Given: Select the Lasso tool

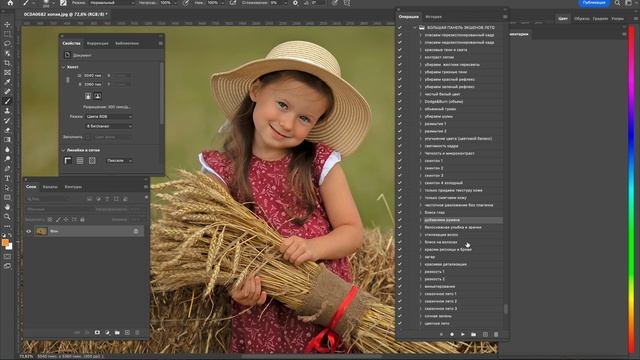Looking at the screenshot, I should pyautogui.click(x=7, y=44).
